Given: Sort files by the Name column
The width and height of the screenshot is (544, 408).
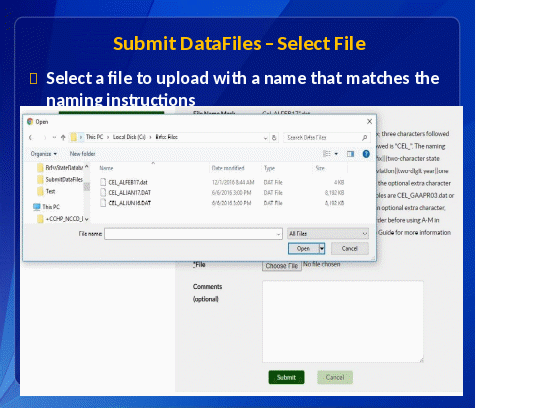Looking at the screenshot, I should pos(107,168).
